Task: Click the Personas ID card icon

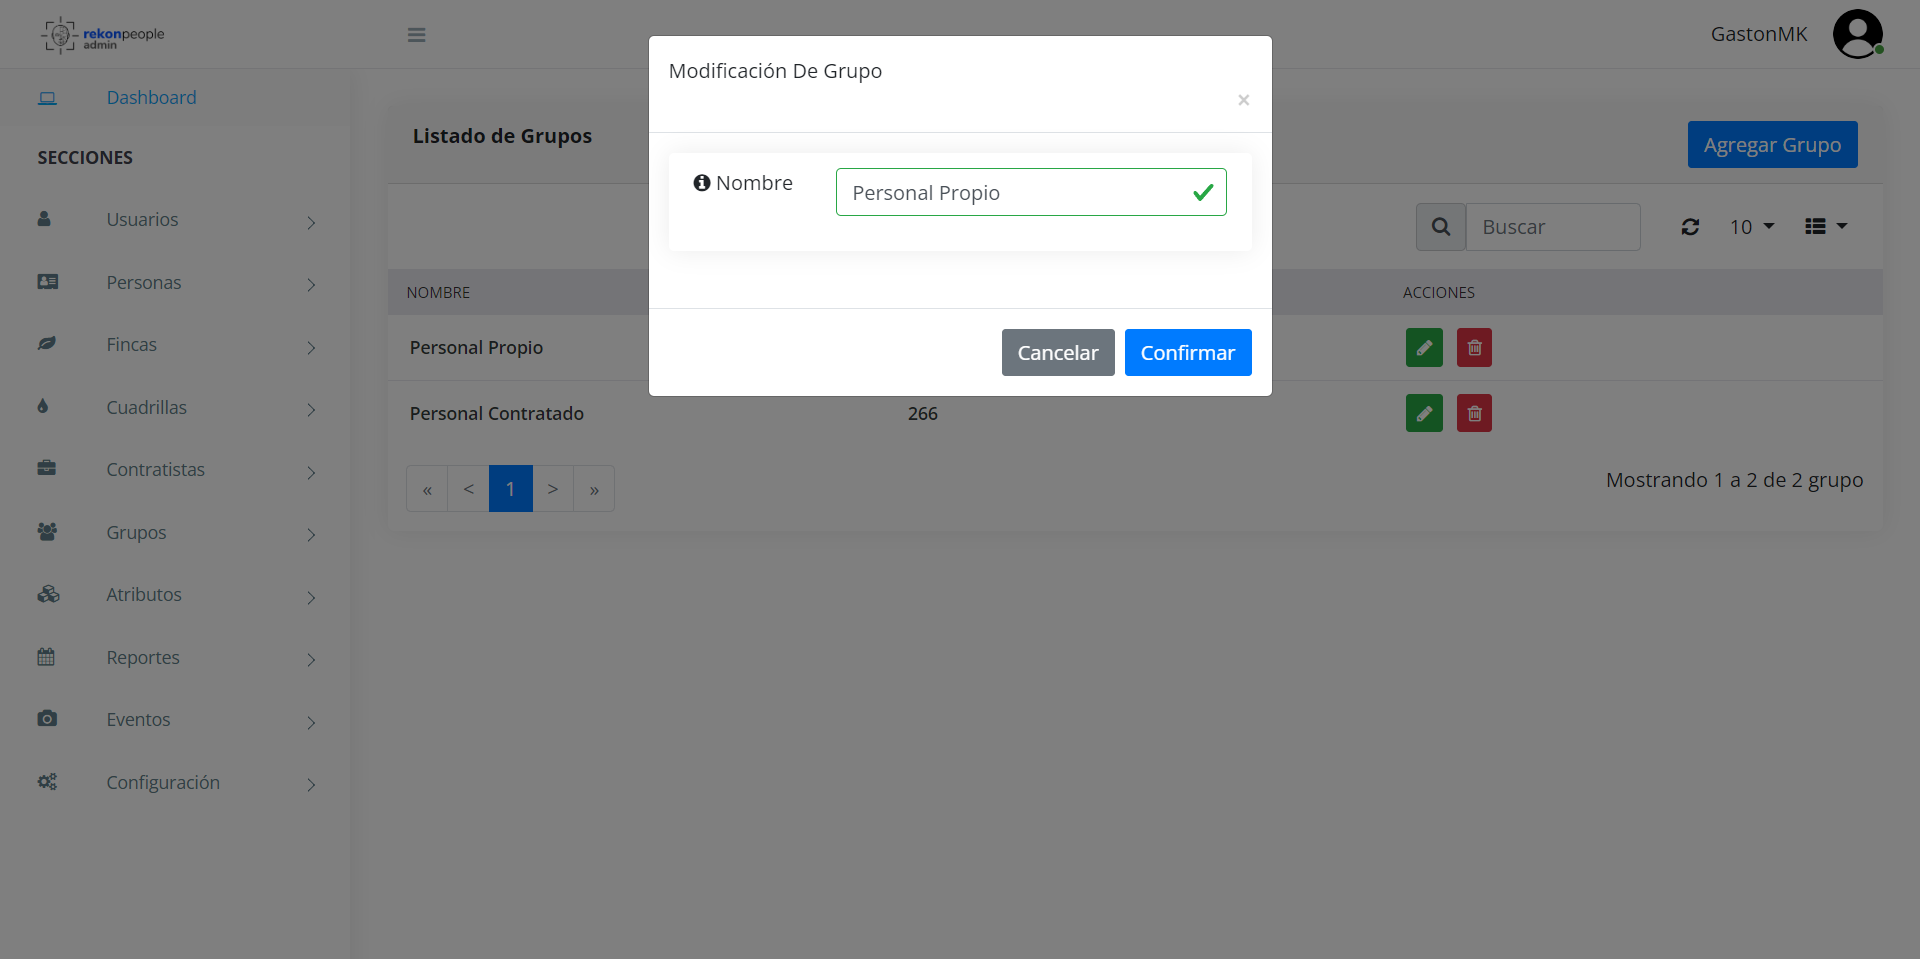Action: (47, 282)
